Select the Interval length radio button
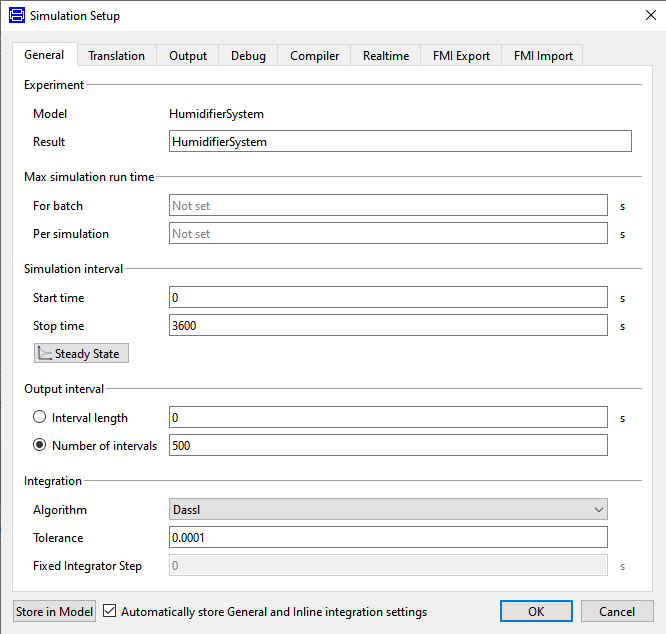 (x=40, y=418)
